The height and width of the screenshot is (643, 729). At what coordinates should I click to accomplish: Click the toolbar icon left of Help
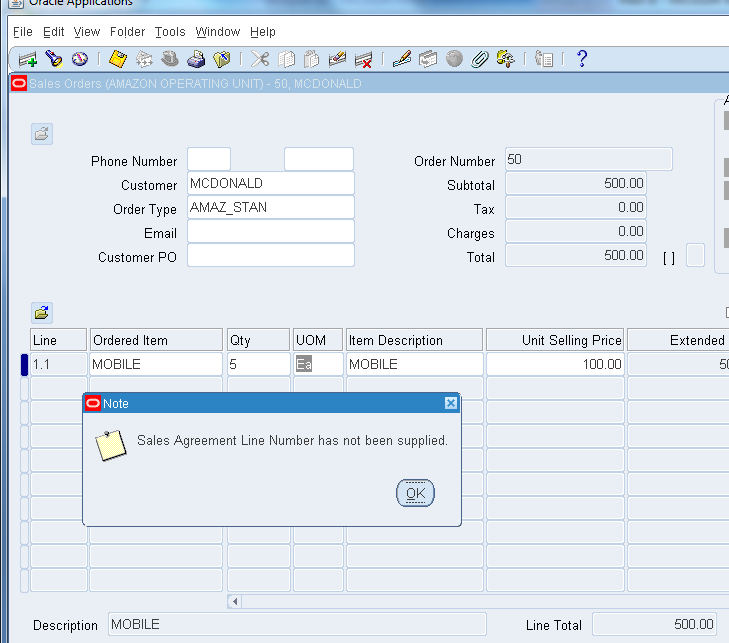click(x=543, y=59)
